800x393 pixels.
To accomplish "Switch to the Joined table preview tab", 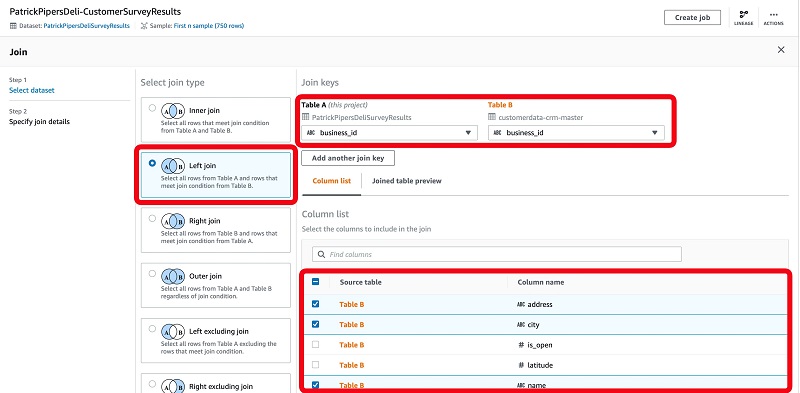I will tap(407, 181).
